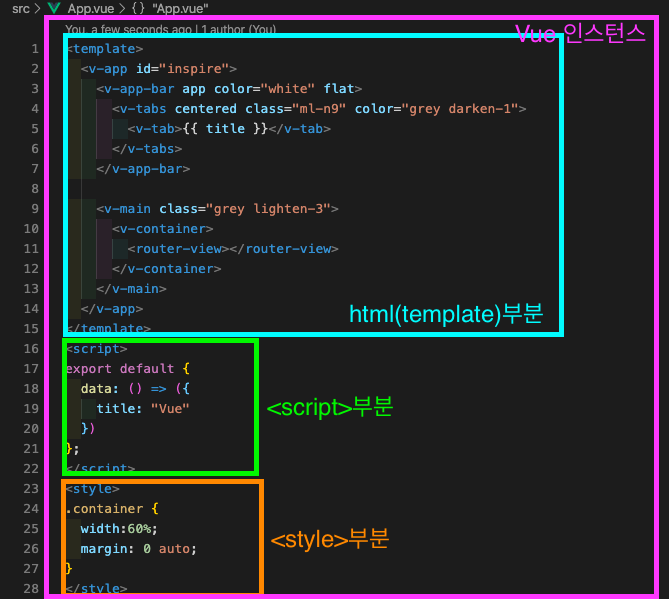This screenshot has height=599, width=669.
Task: Click the "grey lighten-3" class value
Action: pyautogui.click(x=268, y=209)
